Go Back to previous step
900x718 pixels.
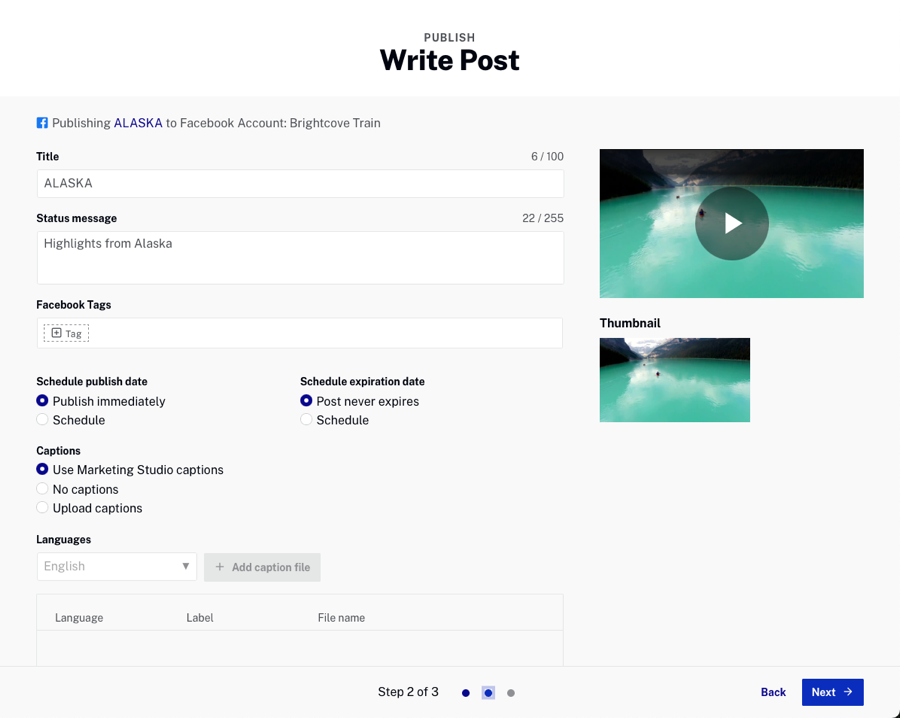tap(773, 692)
